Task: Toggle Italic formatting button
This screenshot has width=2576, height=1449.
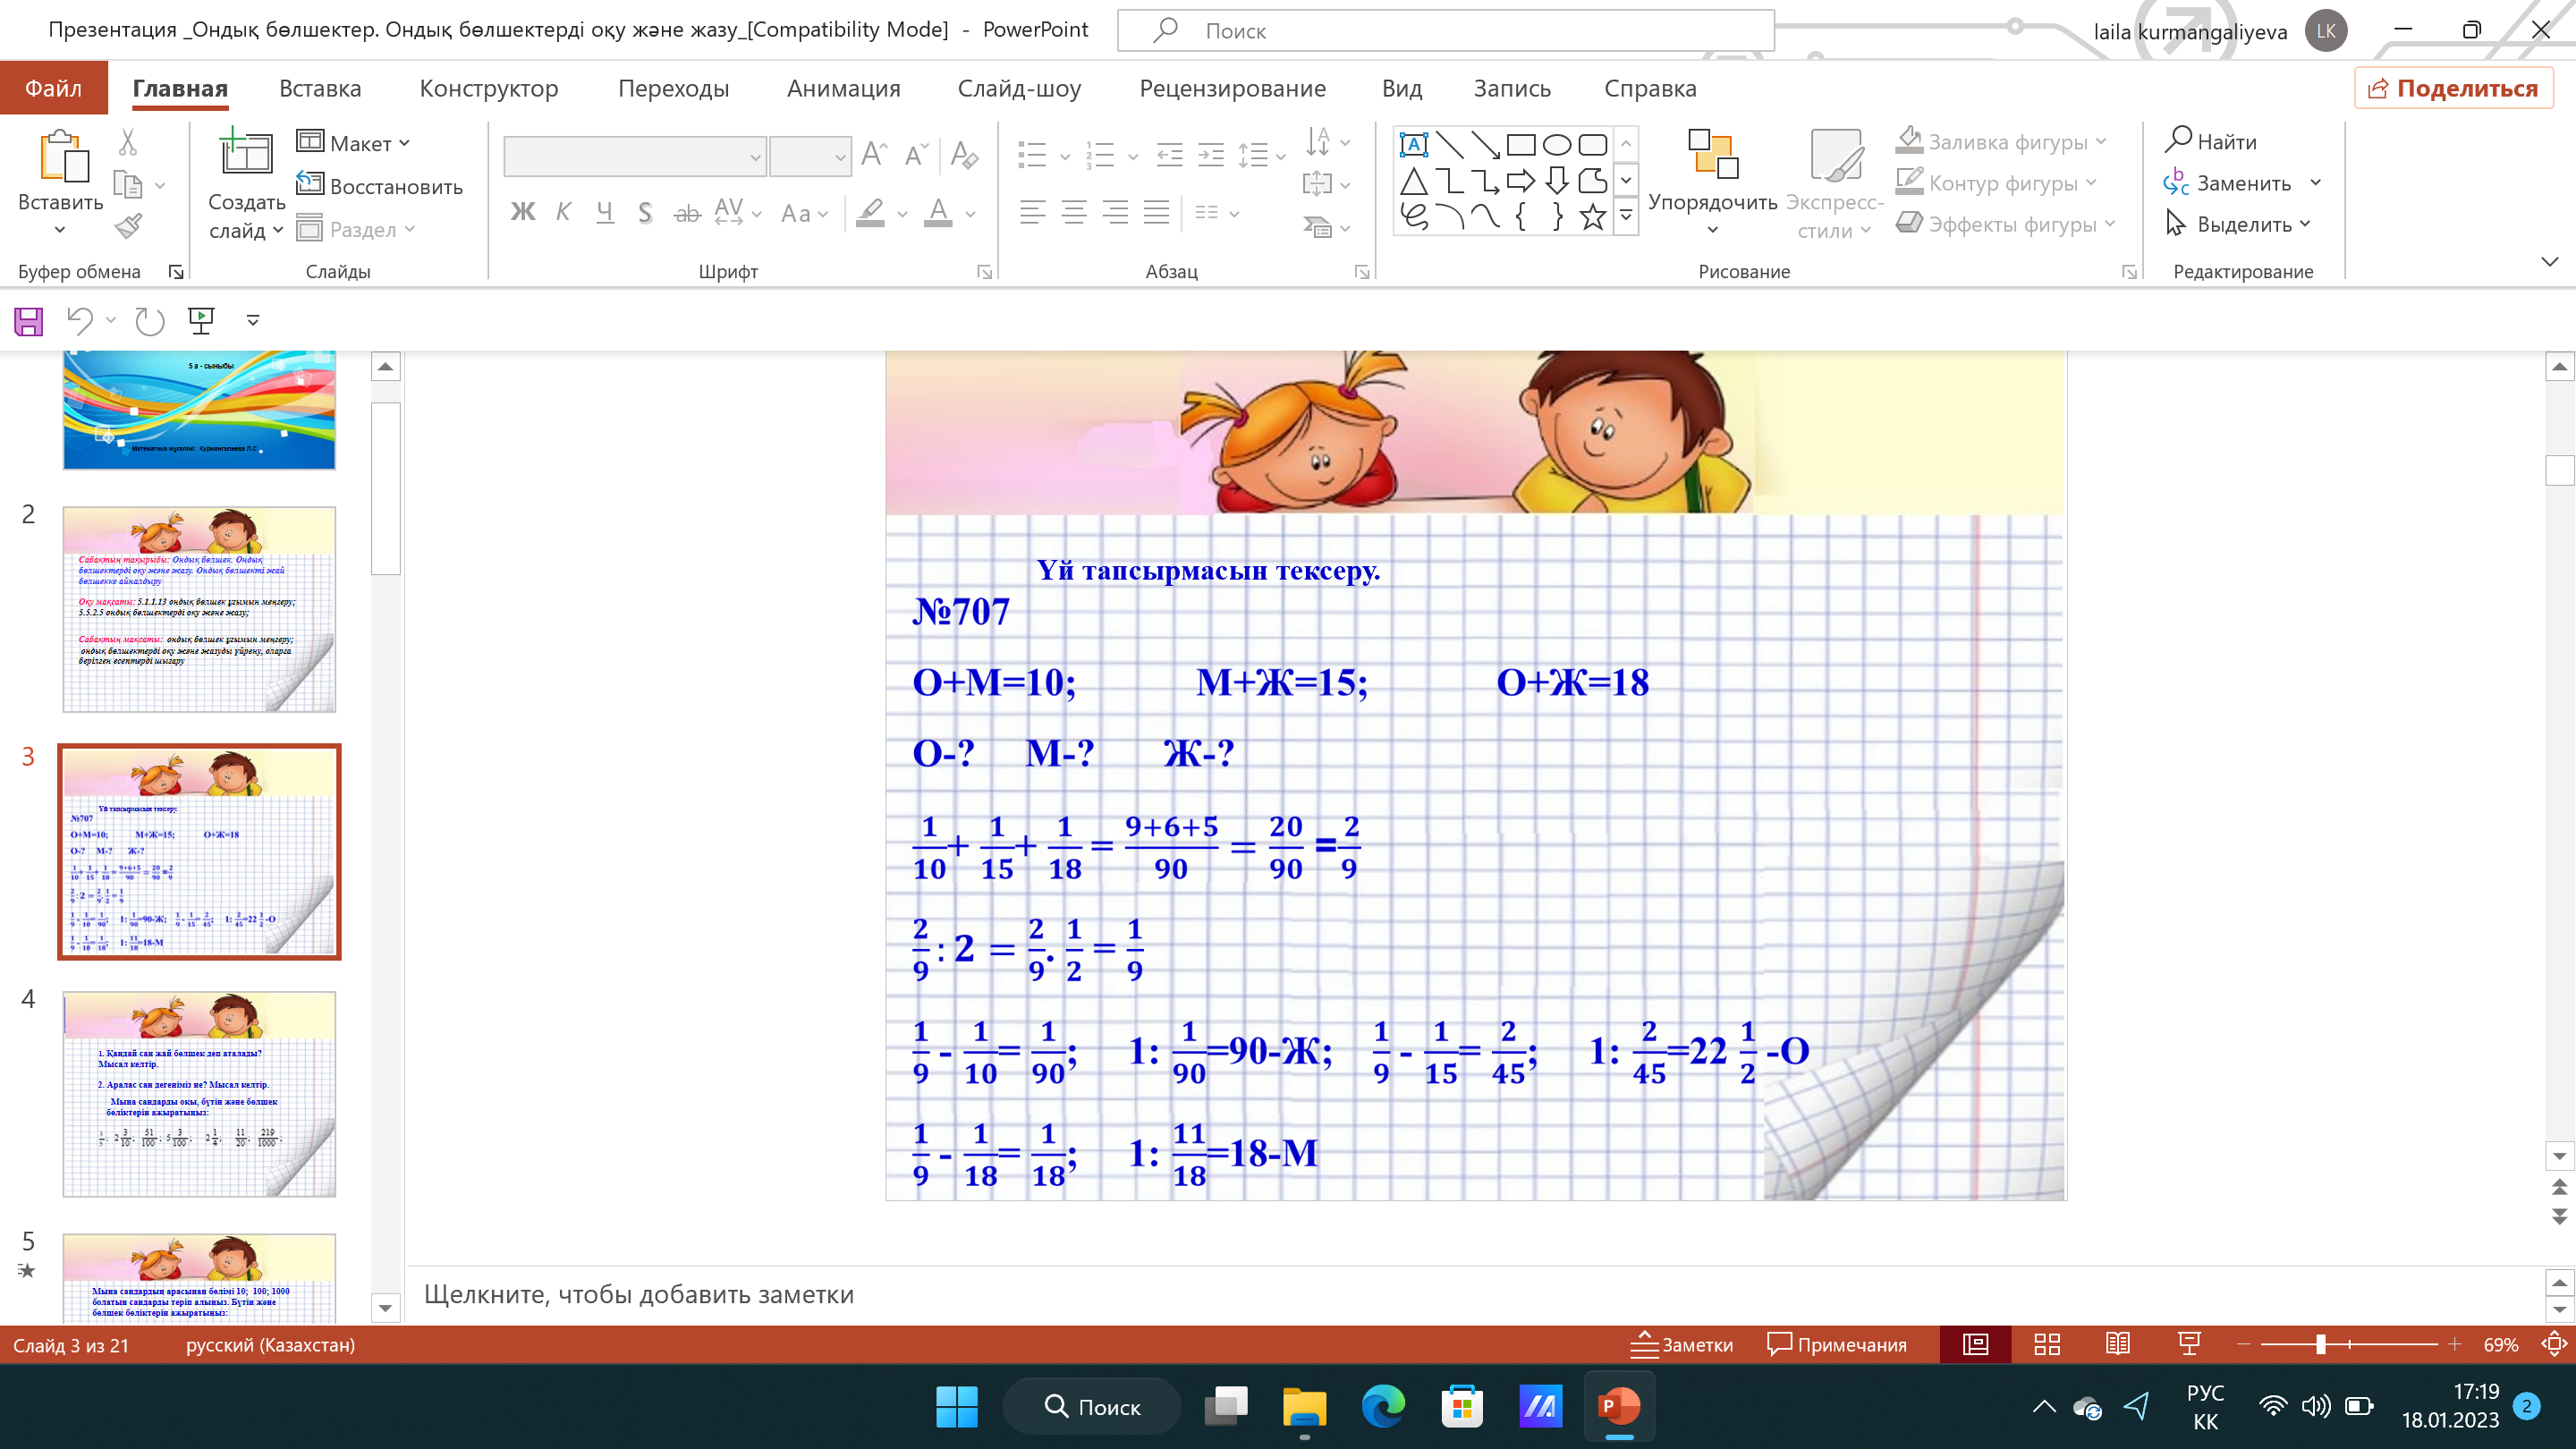Action: point(563,212)
